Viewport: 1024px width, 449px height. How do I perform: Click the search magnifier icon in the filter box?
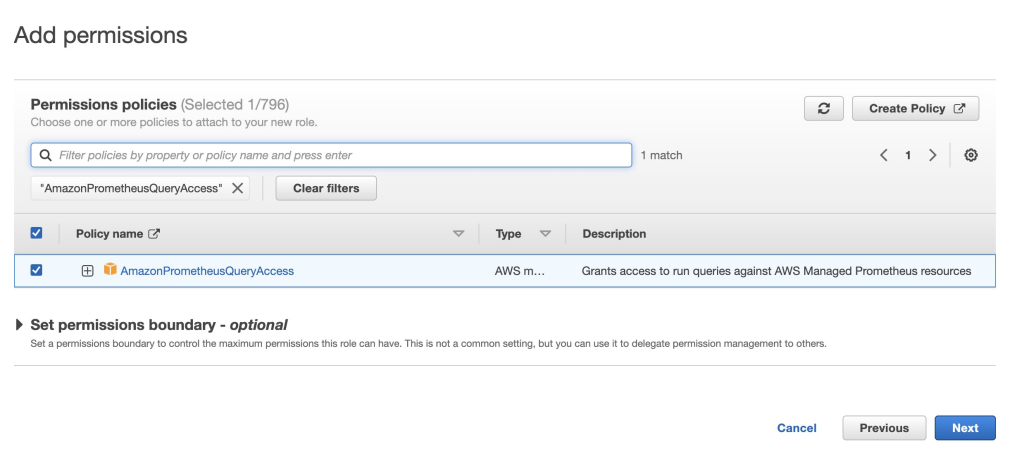pyautogui.click(x=45, y=155)
